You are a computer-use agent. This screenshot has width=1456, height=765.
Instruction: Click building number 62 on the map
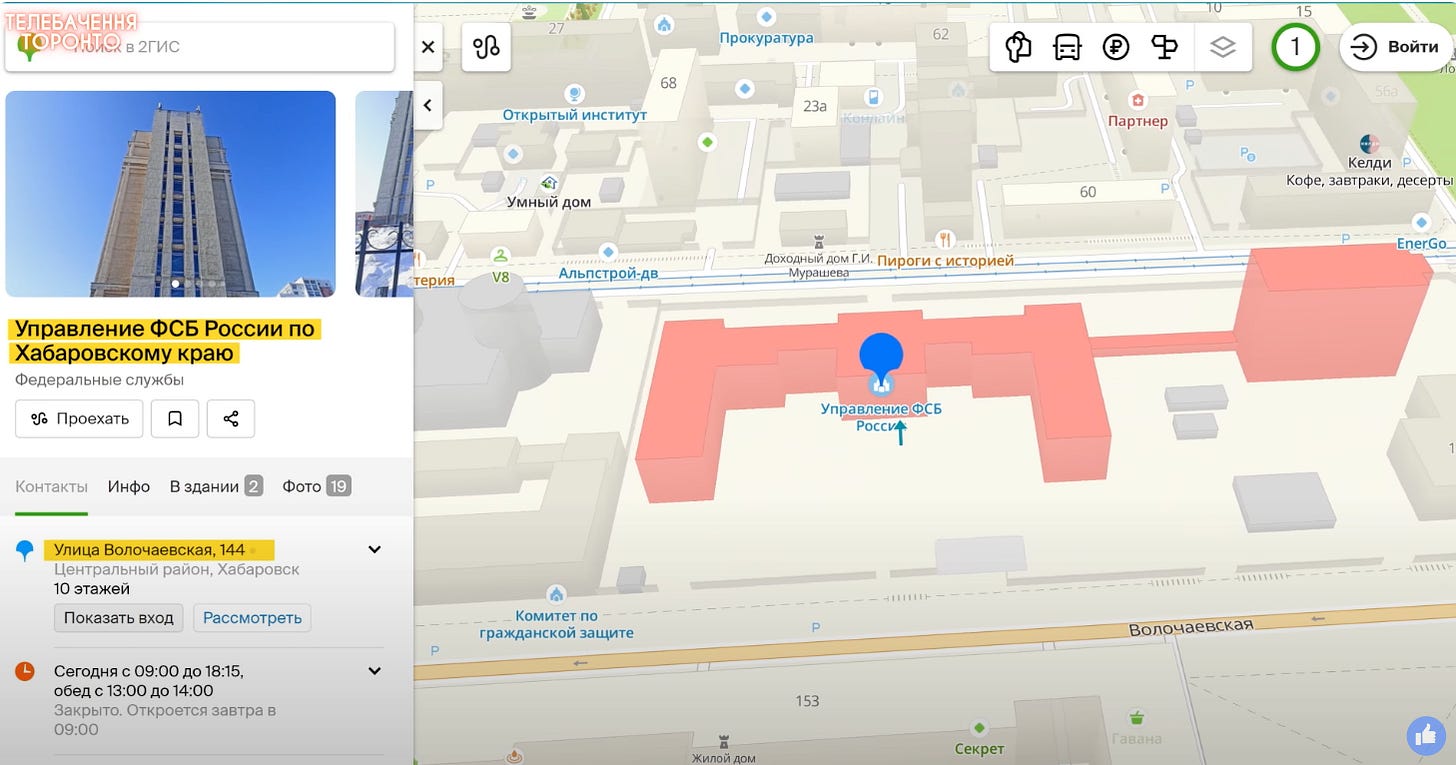940,34
